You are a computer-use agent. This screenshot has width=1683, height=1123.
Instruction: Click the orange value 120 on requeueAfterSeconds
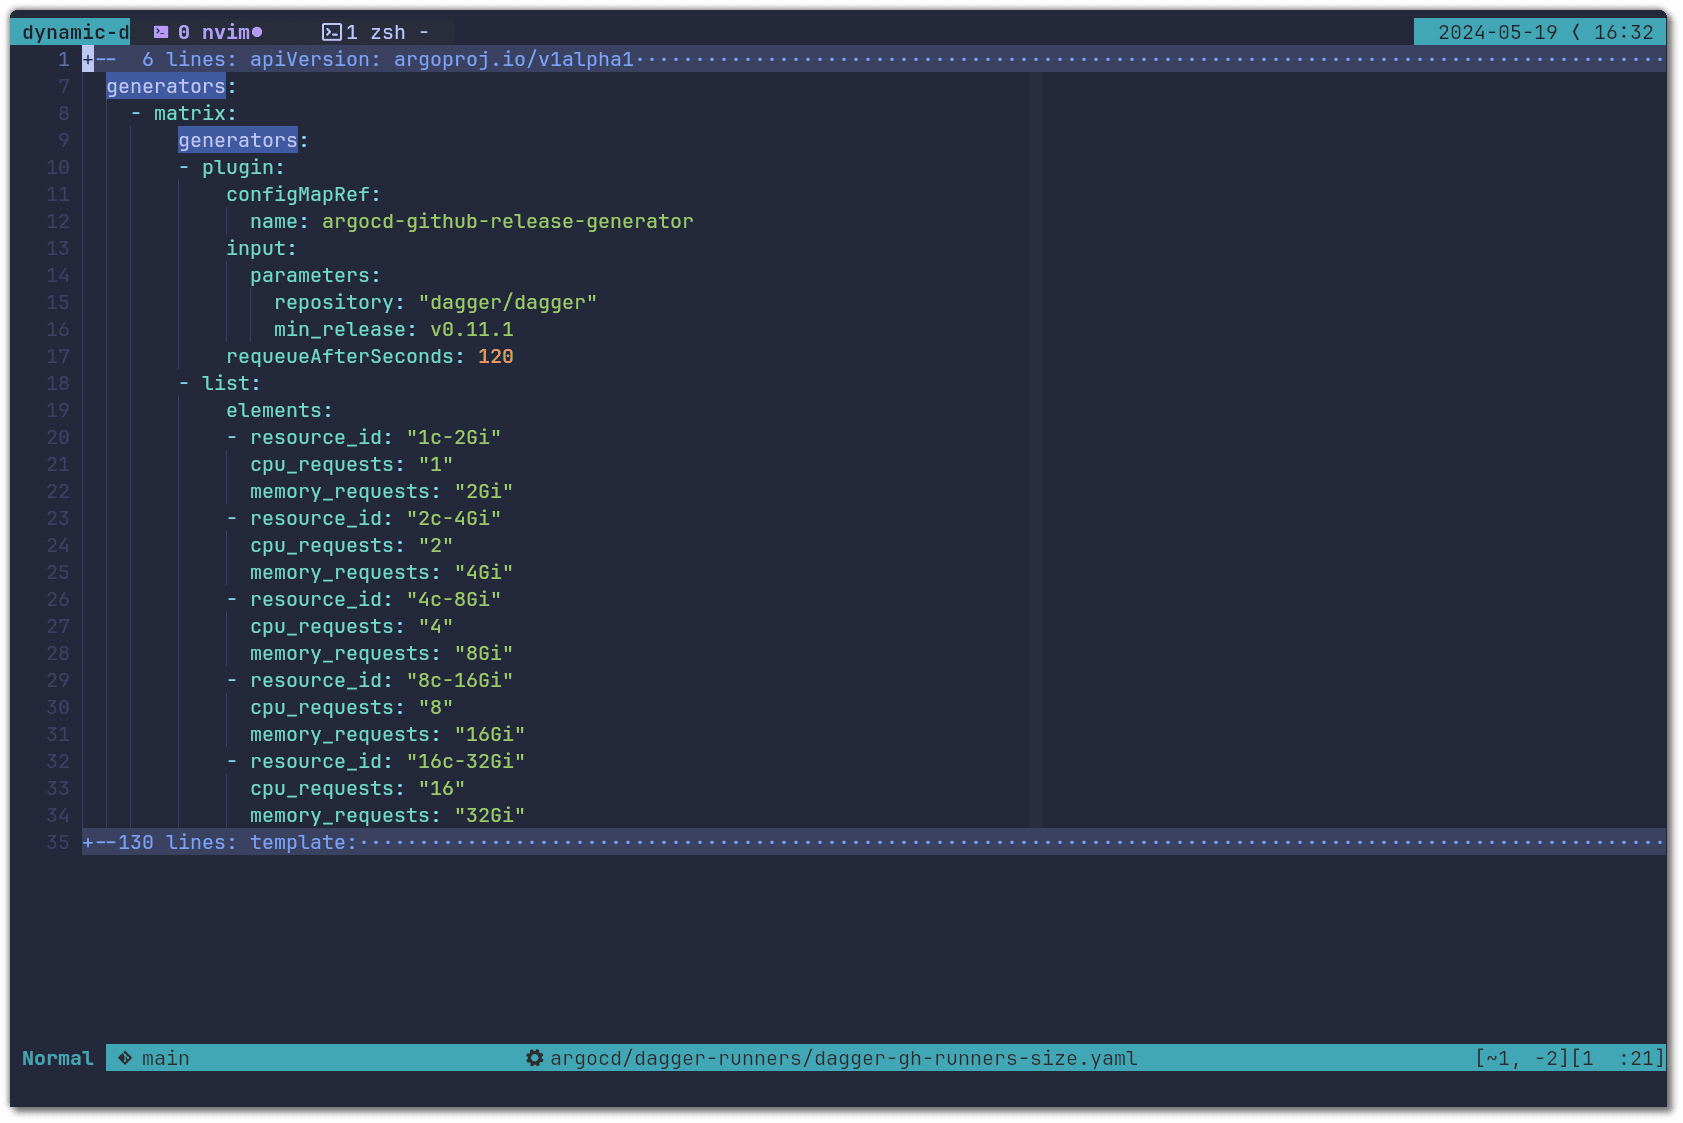(495, 356)
